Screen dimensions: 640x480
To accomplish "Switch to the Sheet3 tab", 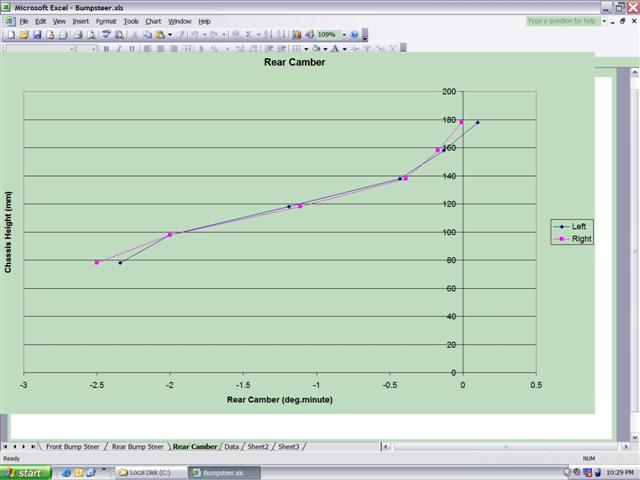I will click(x=289, y=447).
